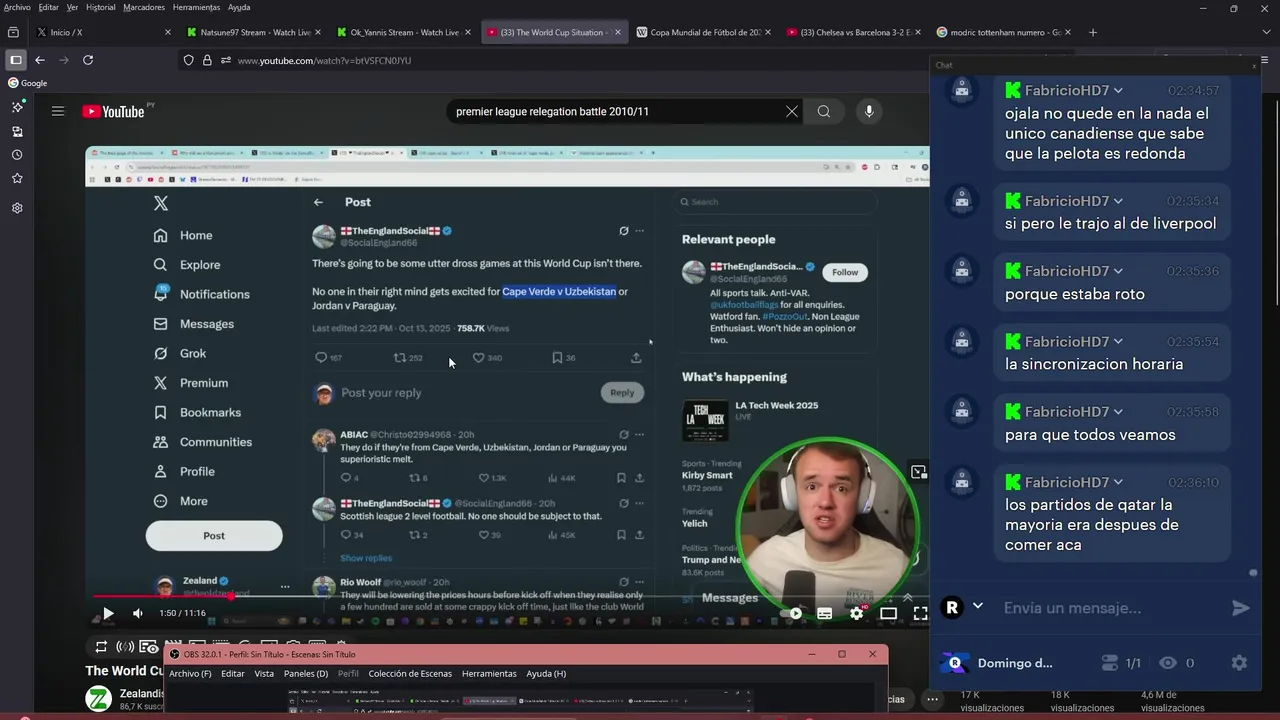Viewport: 1280px width, 720px height.
Task: Click the padlock site security icon
Action: point(207,60)
